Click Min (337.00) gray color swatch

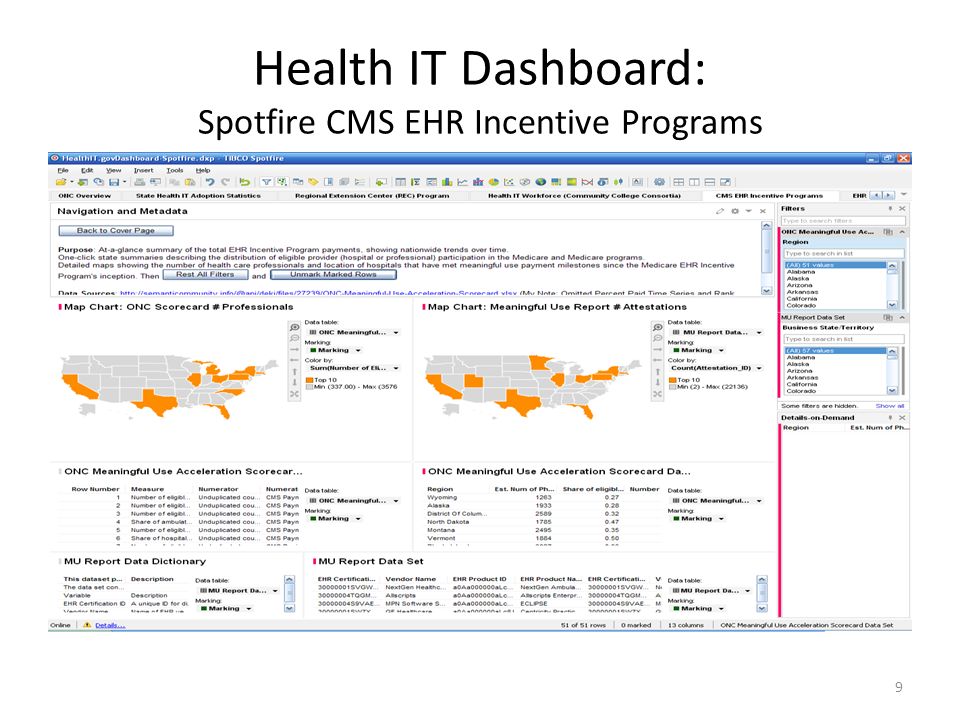(x=310, y=387)
